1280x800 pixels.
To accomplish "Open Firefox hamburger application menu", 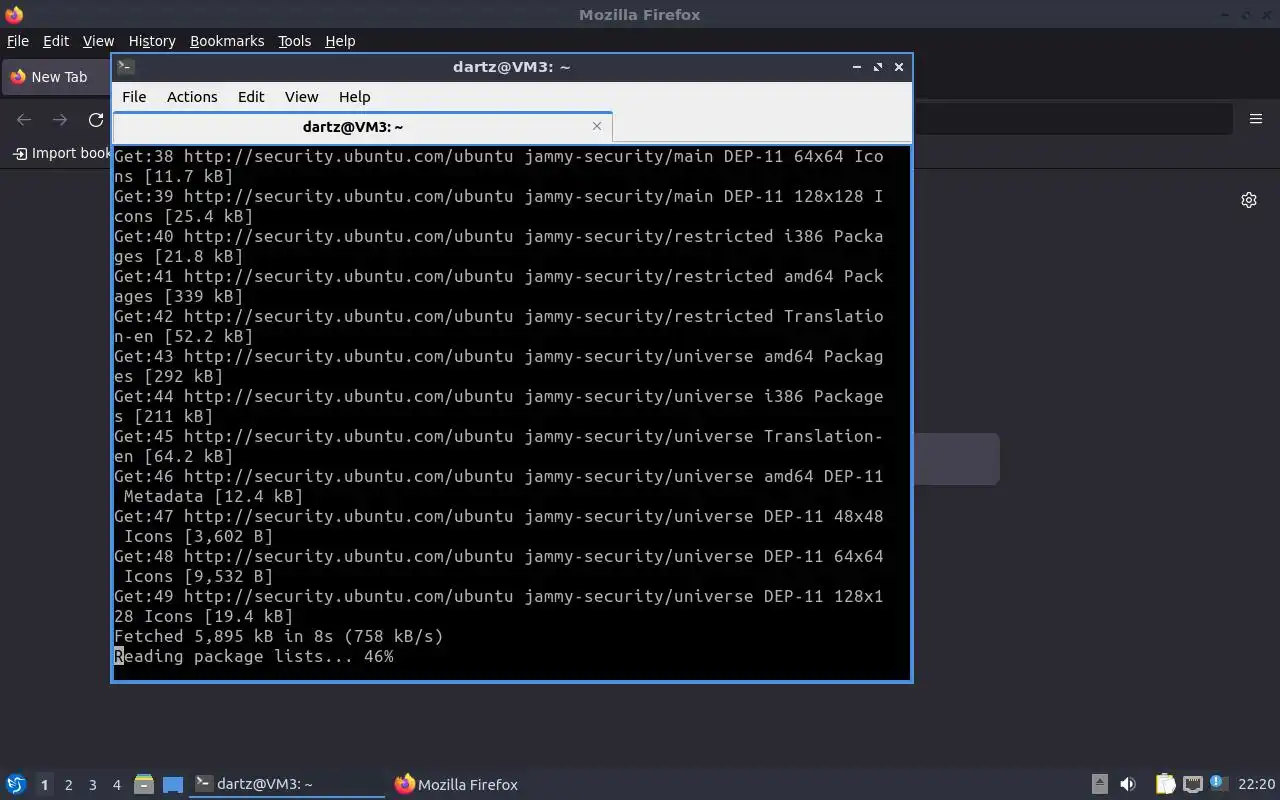I will [x=1256, y=119].
